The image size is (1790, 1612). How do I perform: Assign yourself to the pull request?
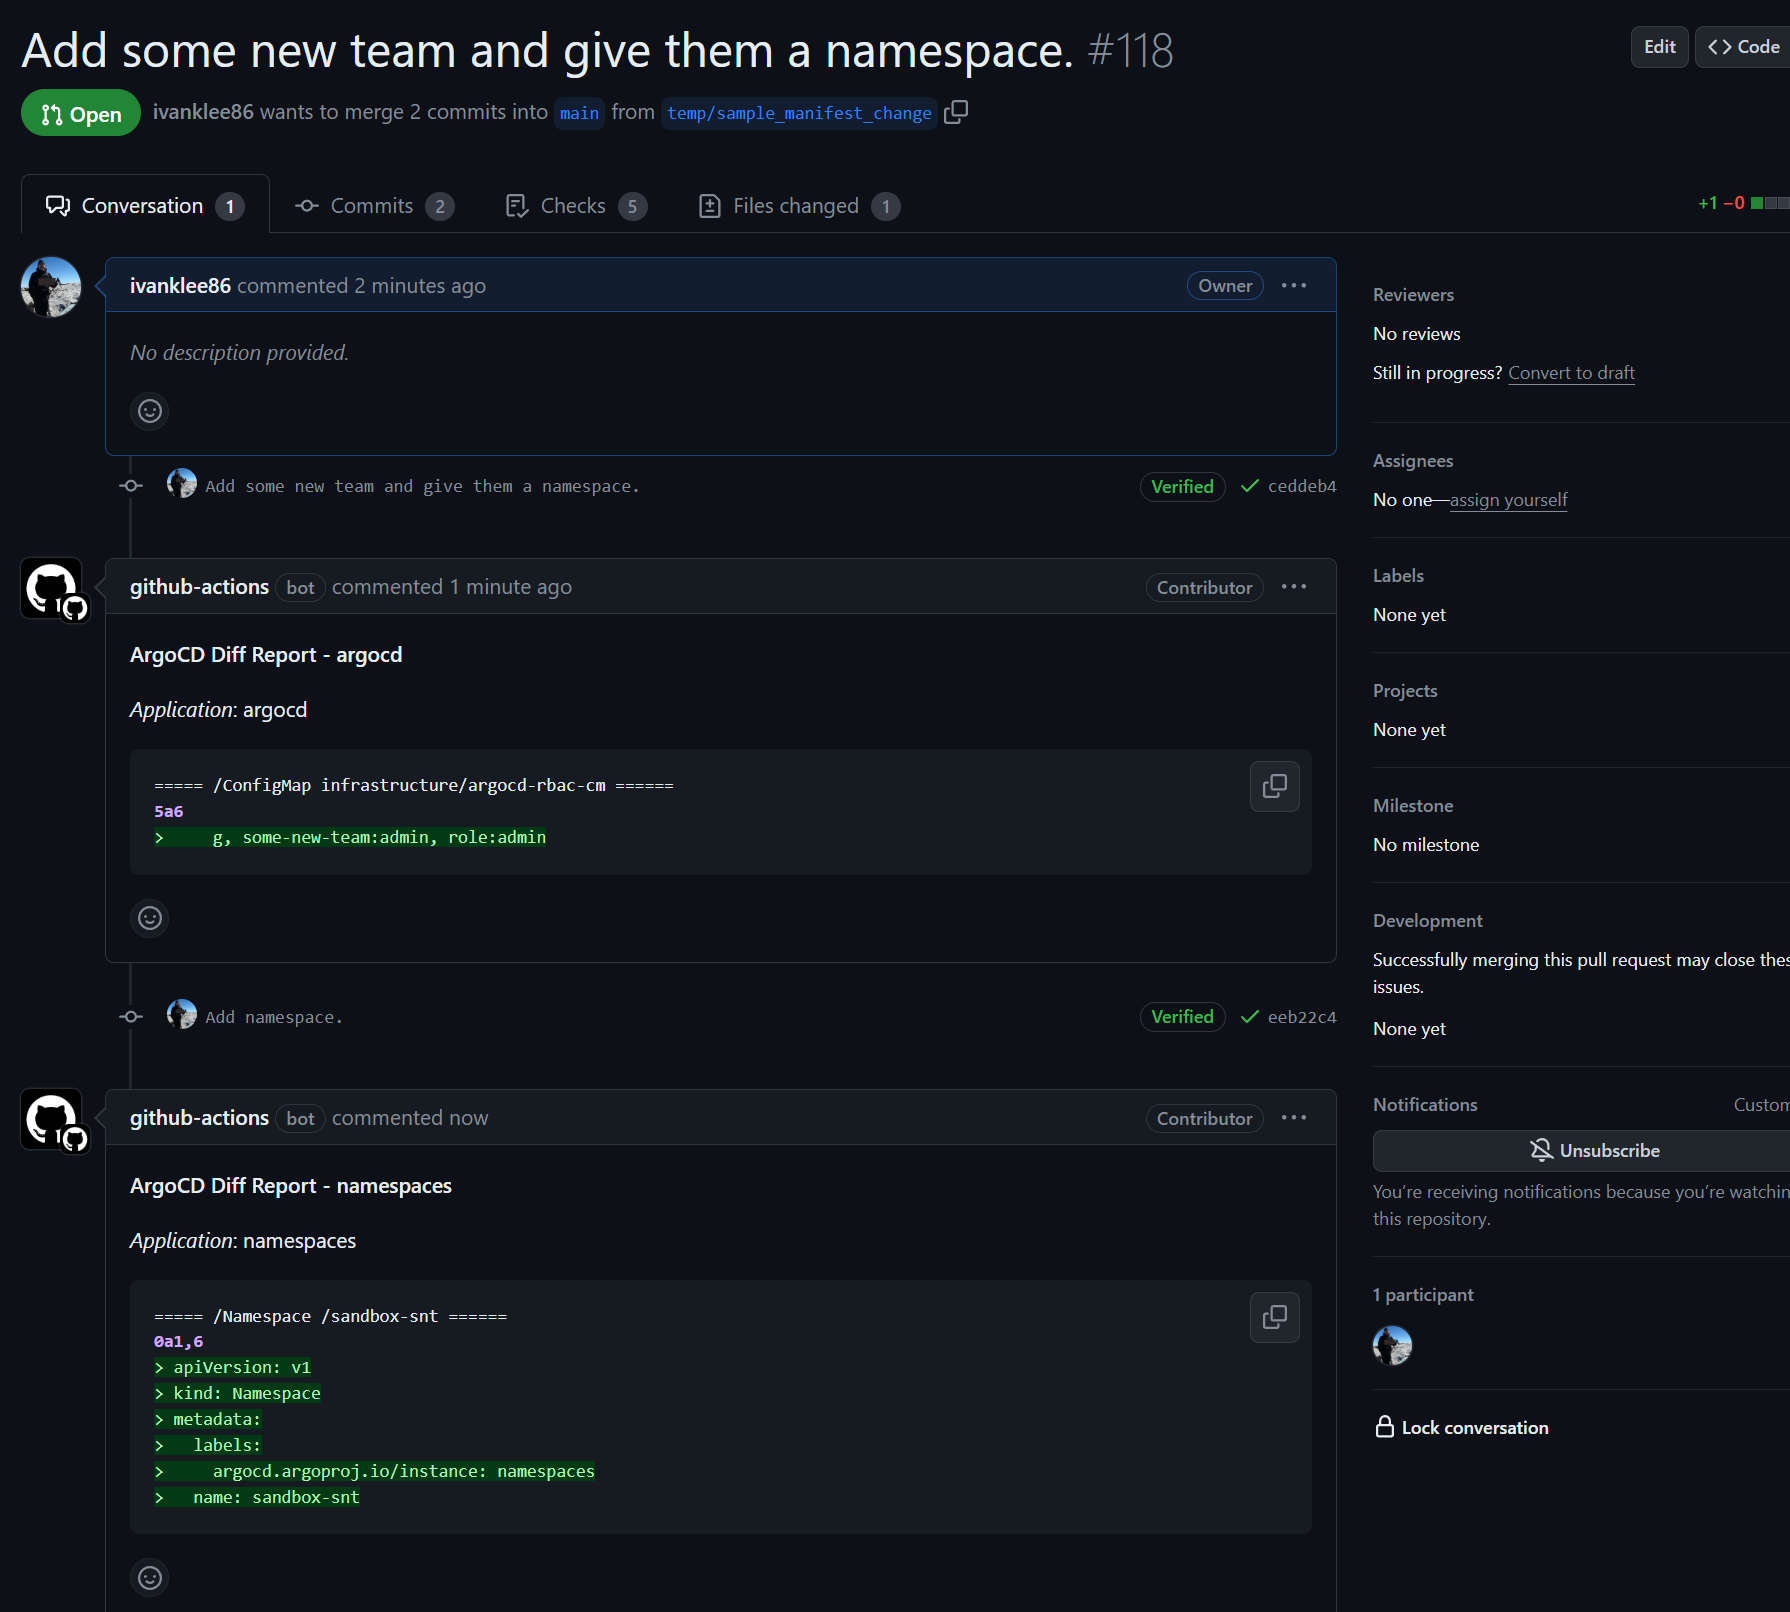[1508, 500]
